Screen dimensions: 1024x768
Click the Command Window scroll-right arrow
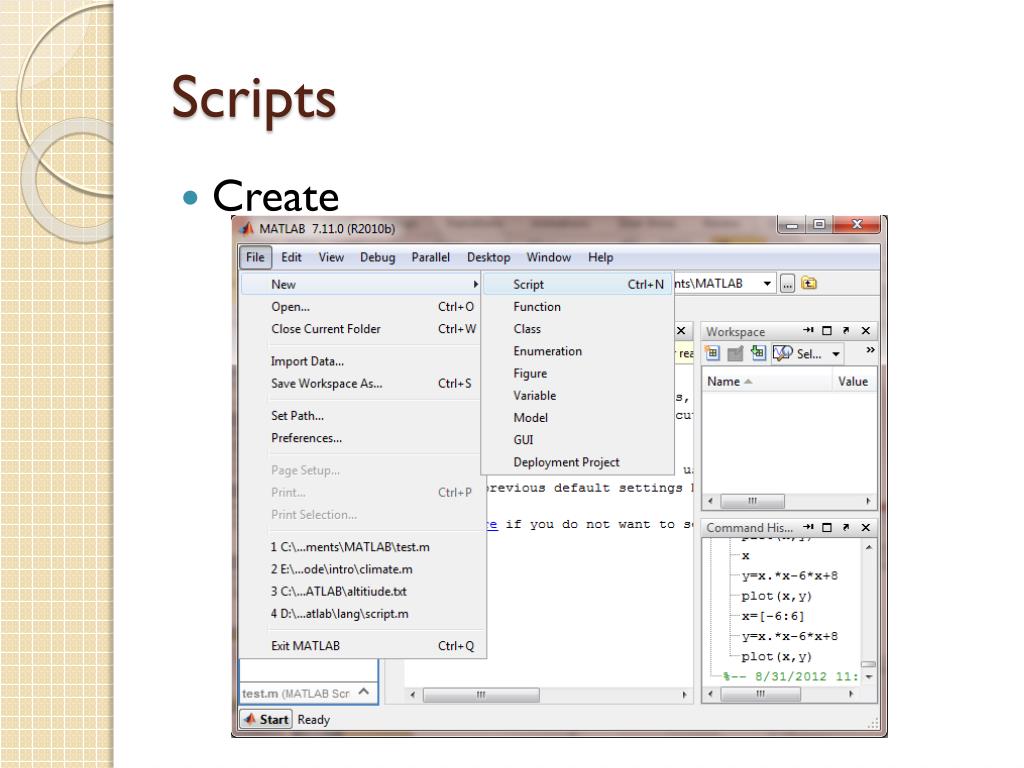(684, 695)
